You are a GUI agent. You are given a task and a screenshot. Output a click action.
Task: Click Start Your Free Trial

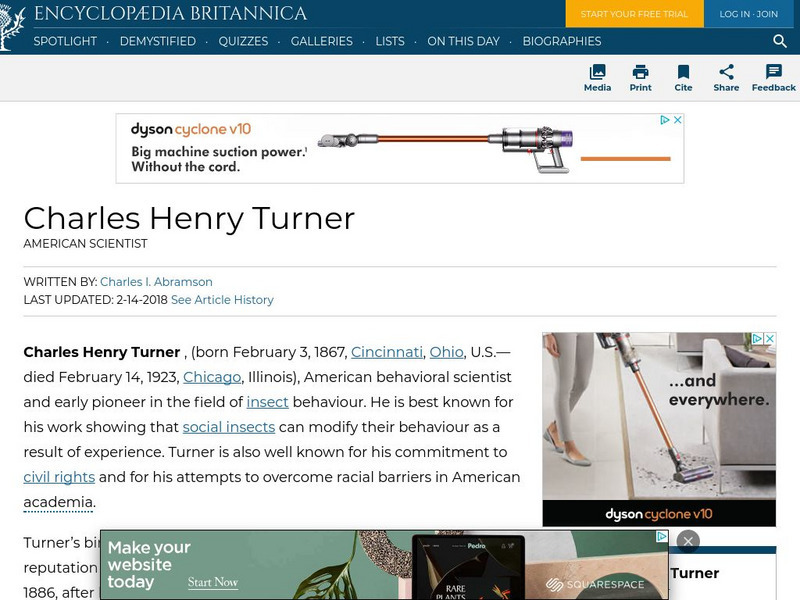[634, 15]
